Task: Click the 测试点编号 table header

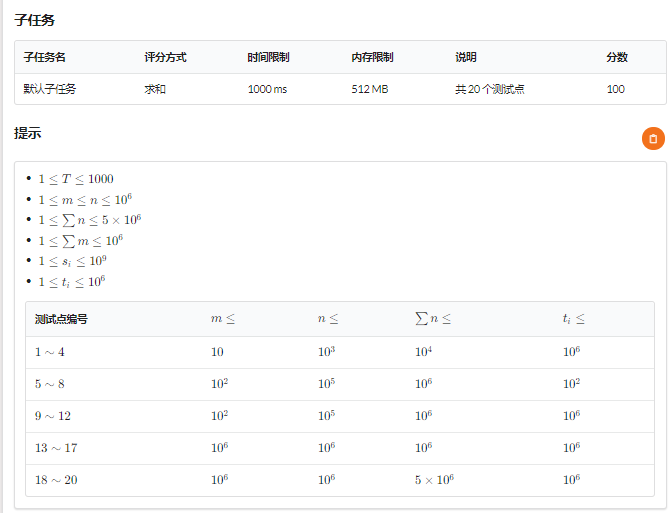Action: [61, 319]
